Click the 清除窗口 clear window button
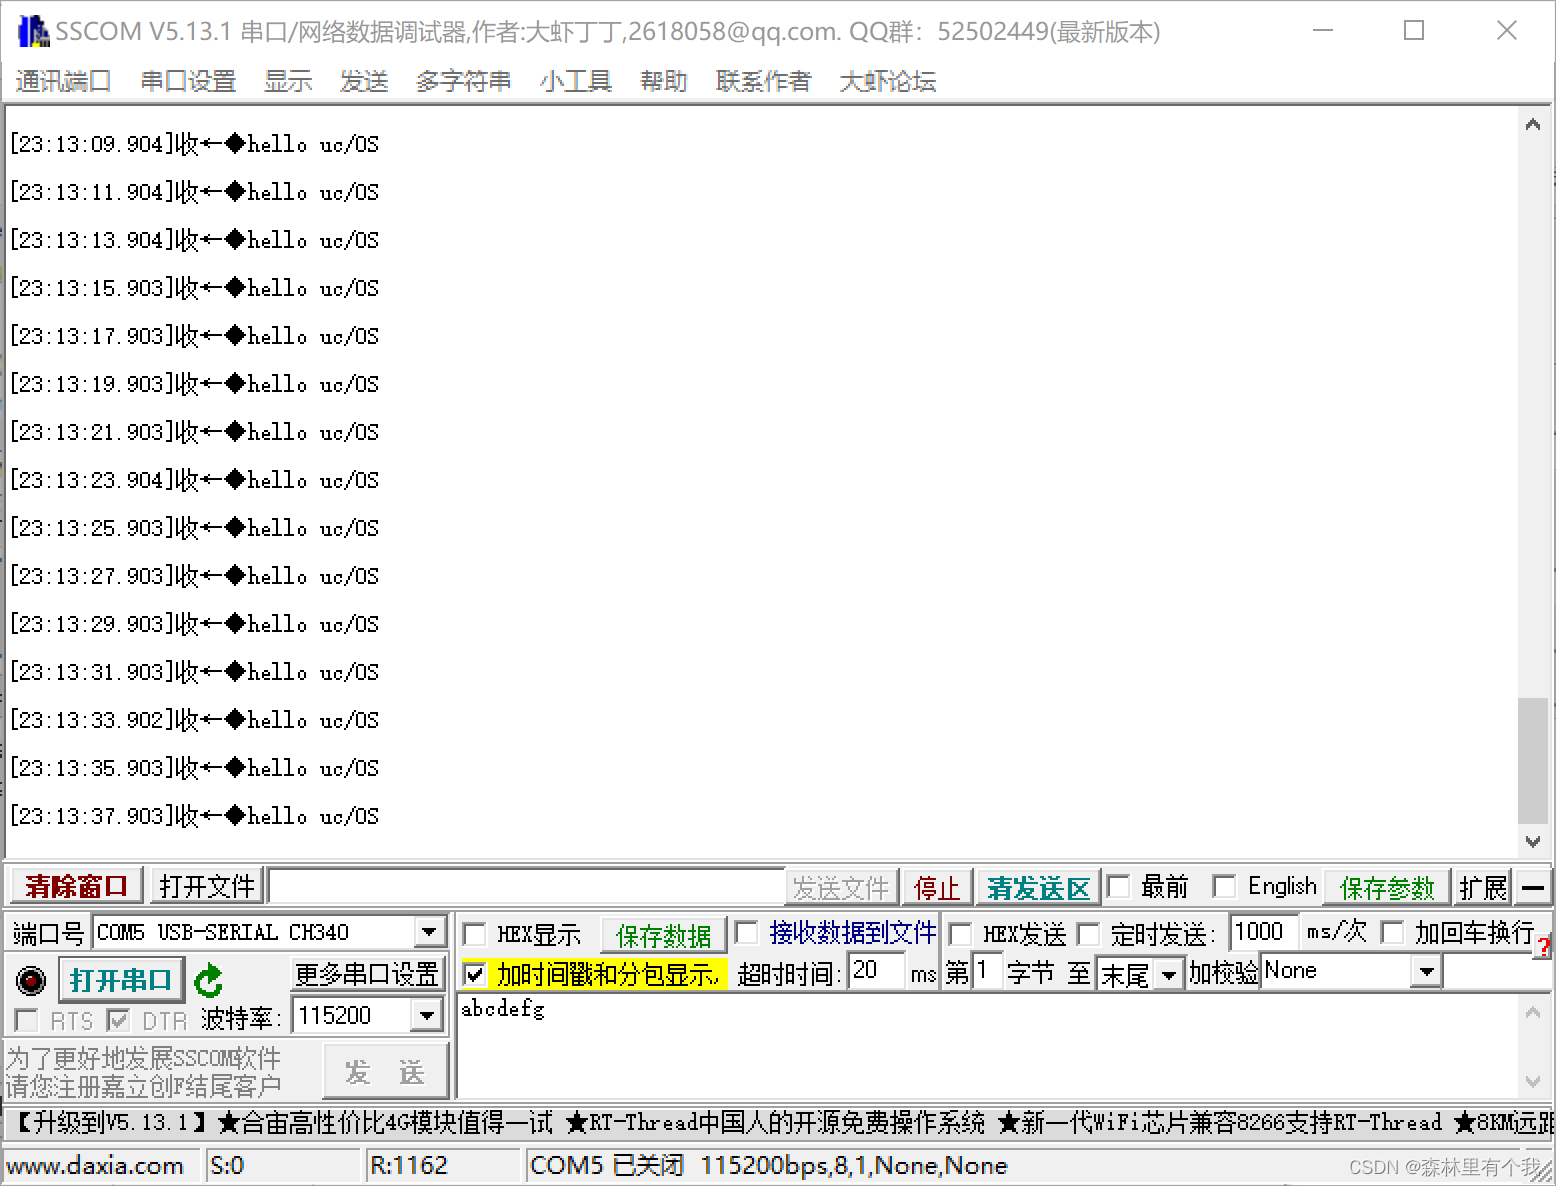Viewport: 1556px width, 1186px height. tap(75, 885)
